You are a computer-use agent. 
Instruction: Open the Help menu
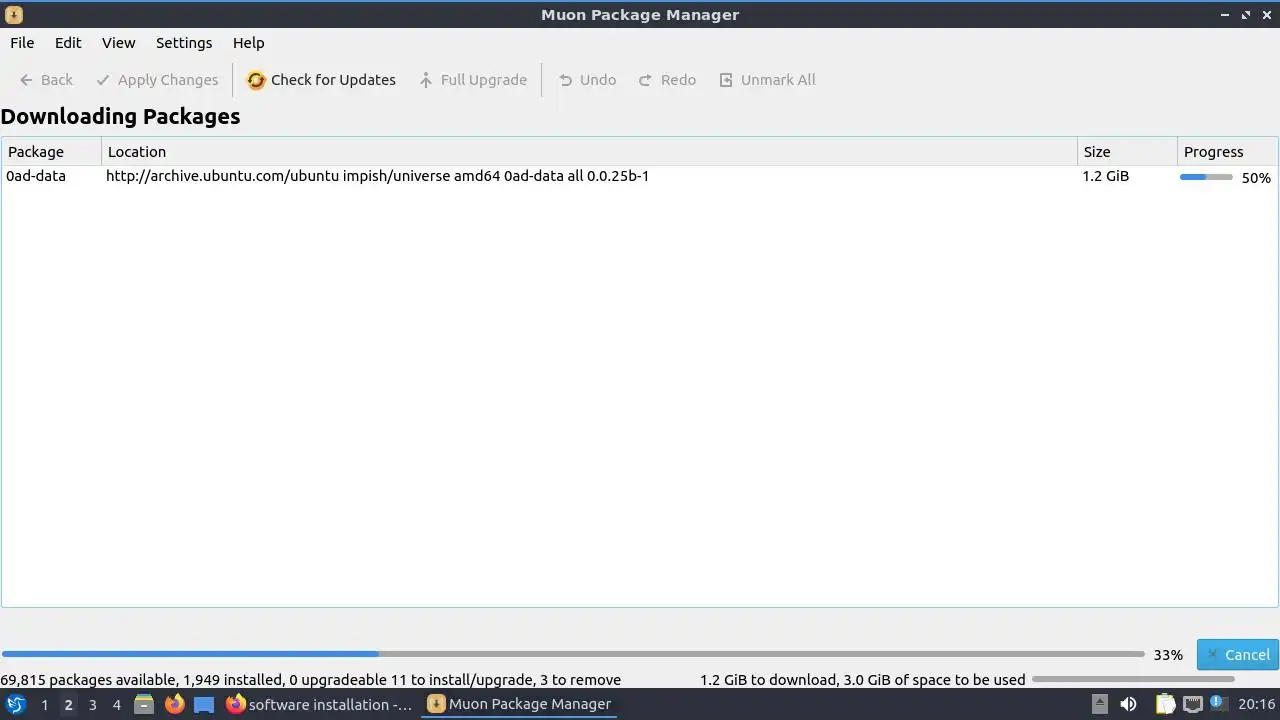[x=248, y=43]
